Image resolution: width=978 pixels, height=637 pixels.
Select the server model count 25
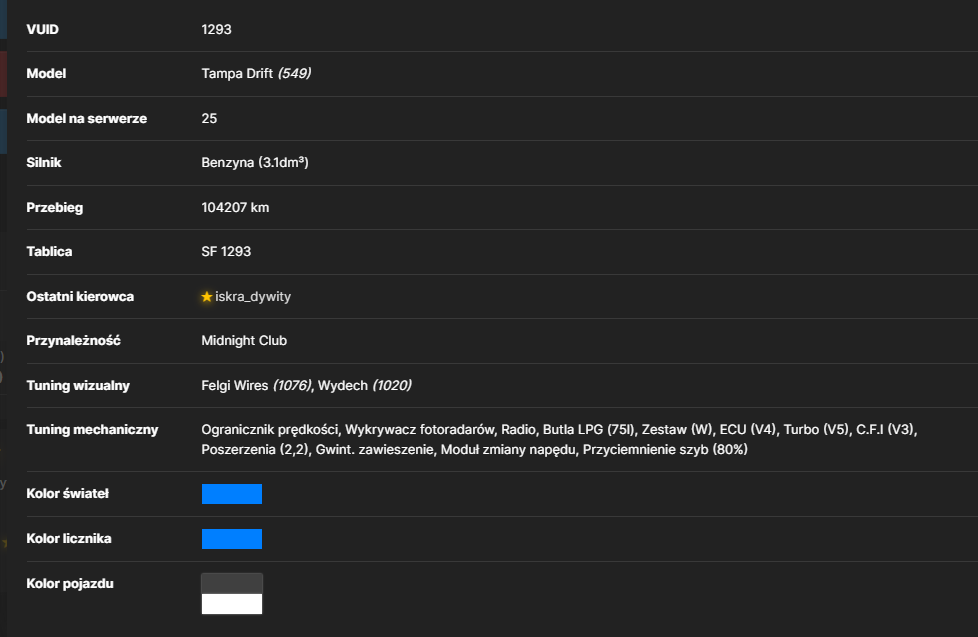(209, 119)
